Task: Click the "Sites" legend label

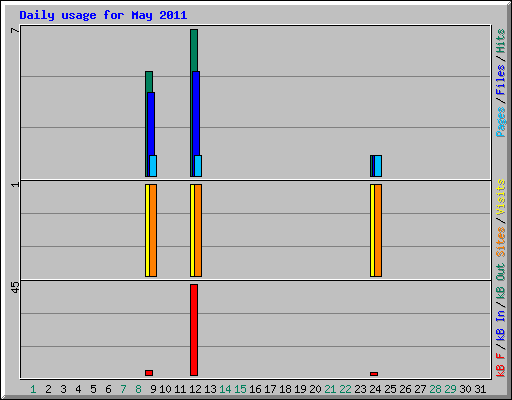Action: [501, 242]
